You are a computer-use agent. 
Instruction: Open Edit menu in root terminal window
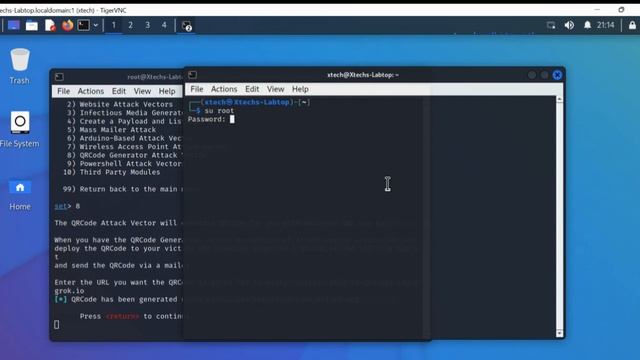[119, 91]
